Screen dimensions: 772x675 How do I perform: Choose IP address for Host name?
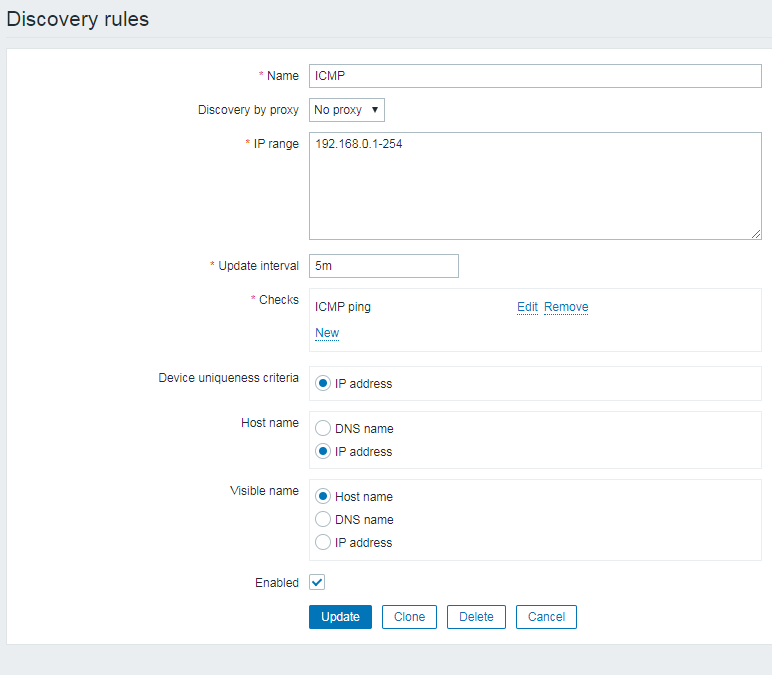click(323, 452)
